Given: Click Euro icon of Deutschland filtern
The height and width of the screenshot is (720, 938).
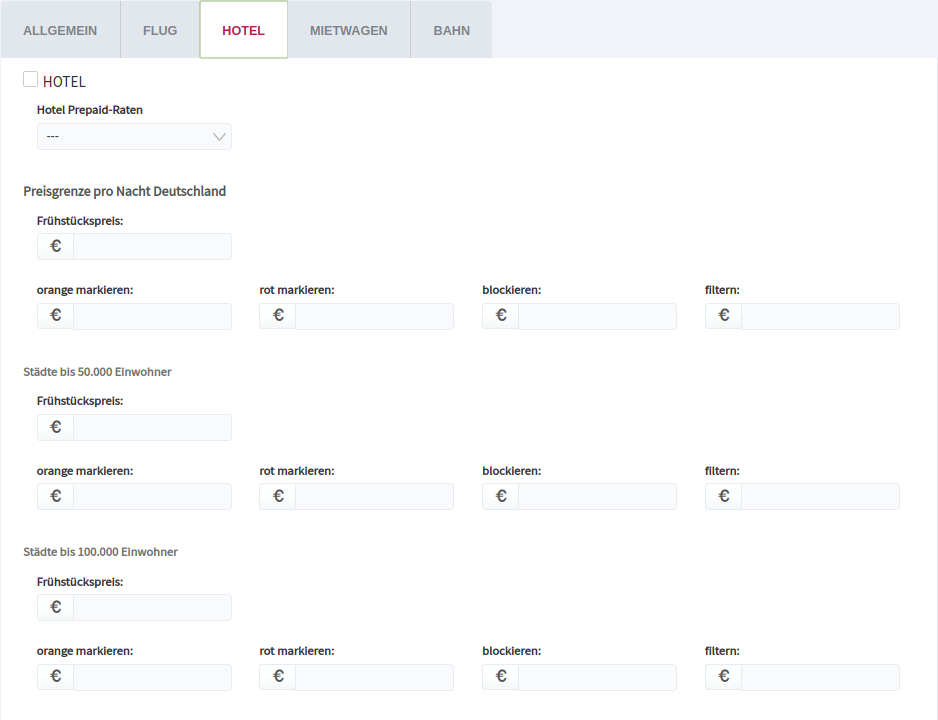Looking at the screenshot, I should [x=724, y=316].
